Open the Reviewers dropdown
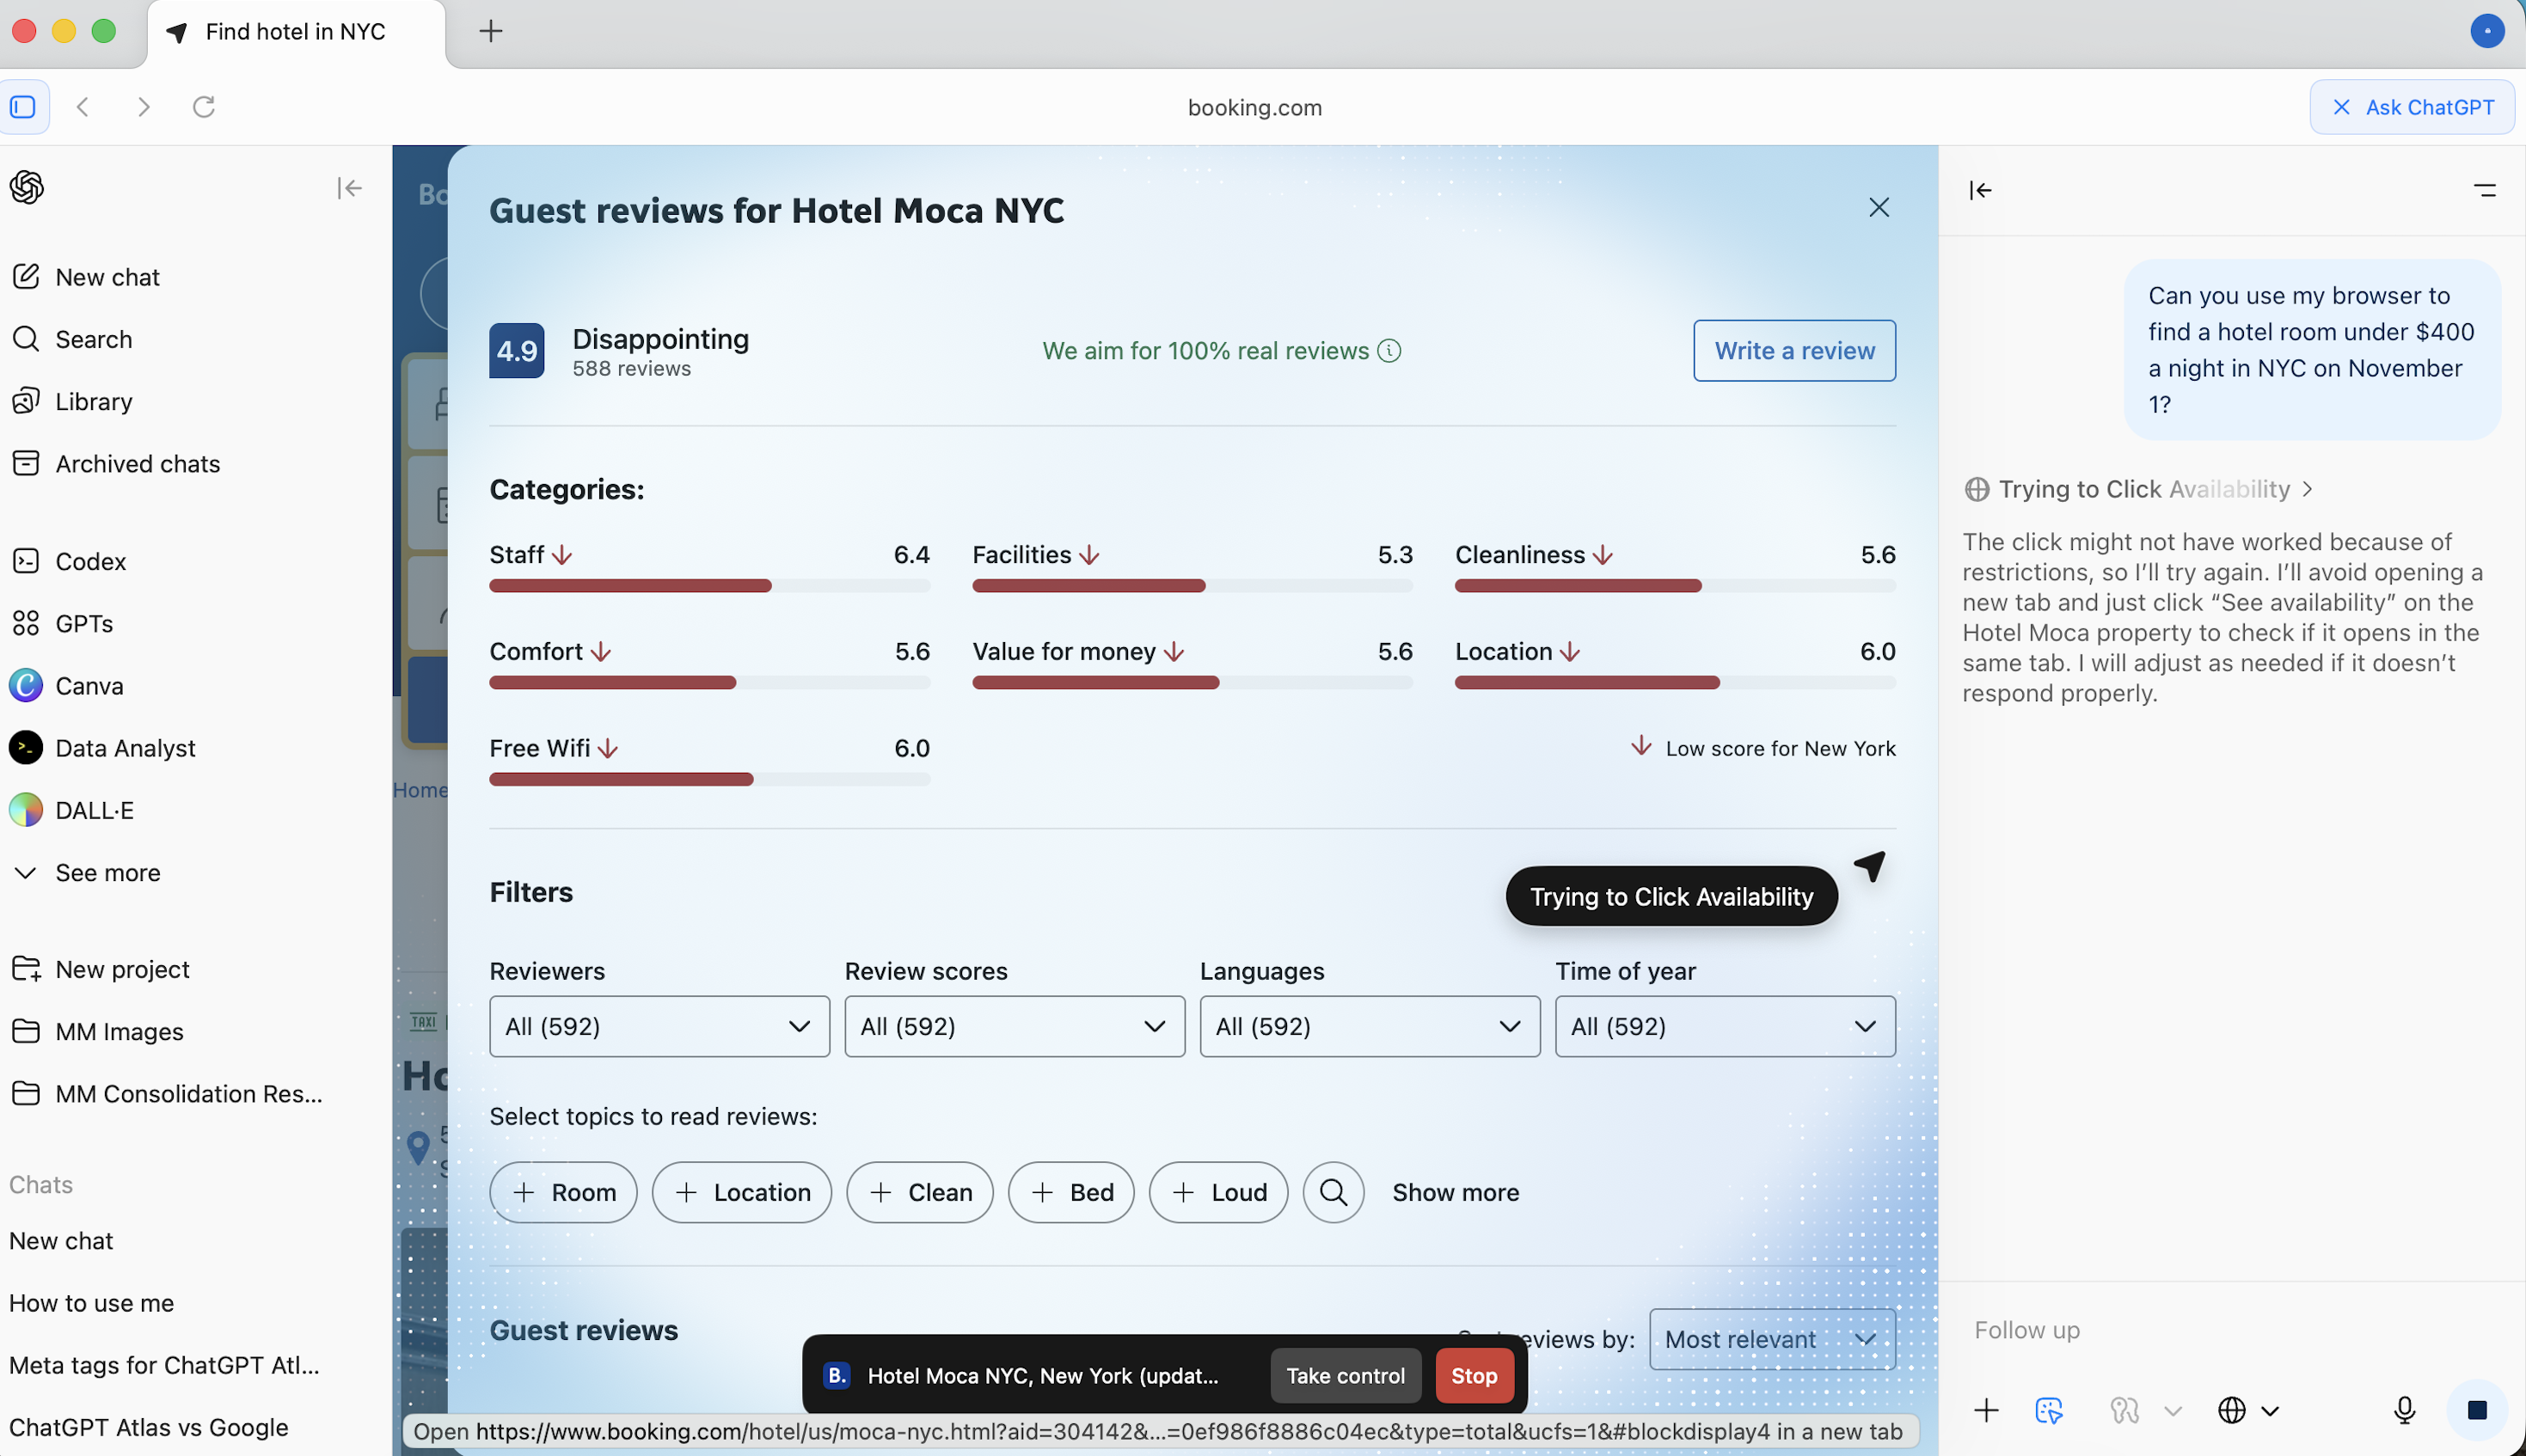2526x1456 pixels. click(x=659, y=1026)
